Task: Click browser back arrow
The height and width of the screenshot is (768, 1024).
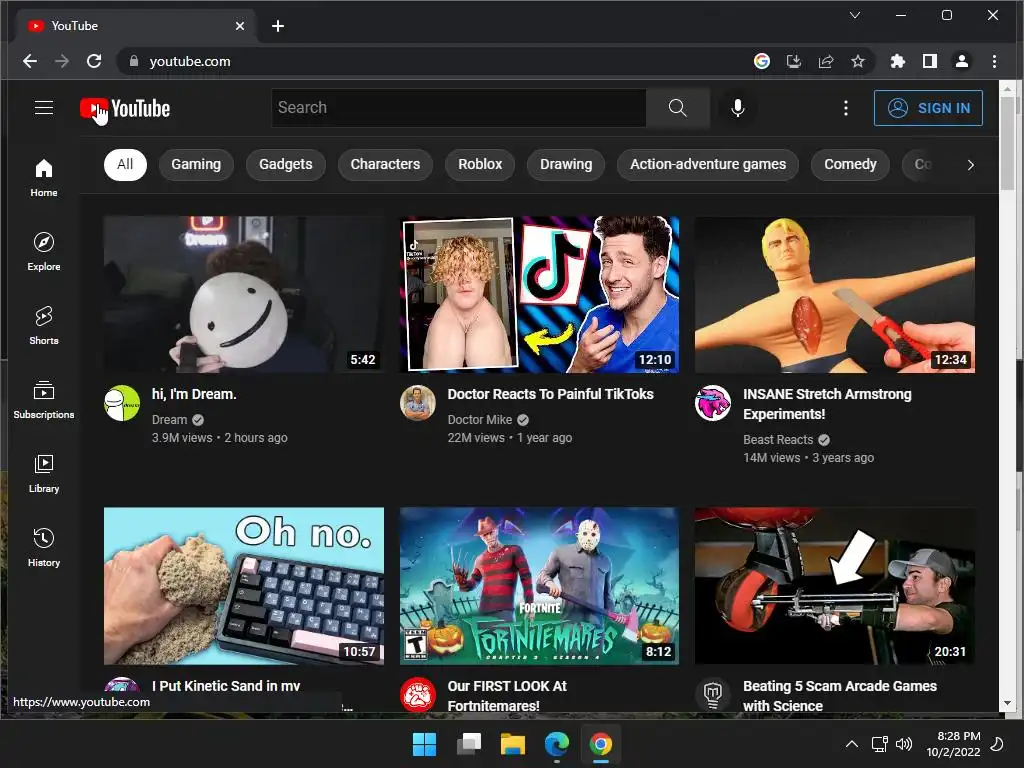Action: click(x=30, y=61)
